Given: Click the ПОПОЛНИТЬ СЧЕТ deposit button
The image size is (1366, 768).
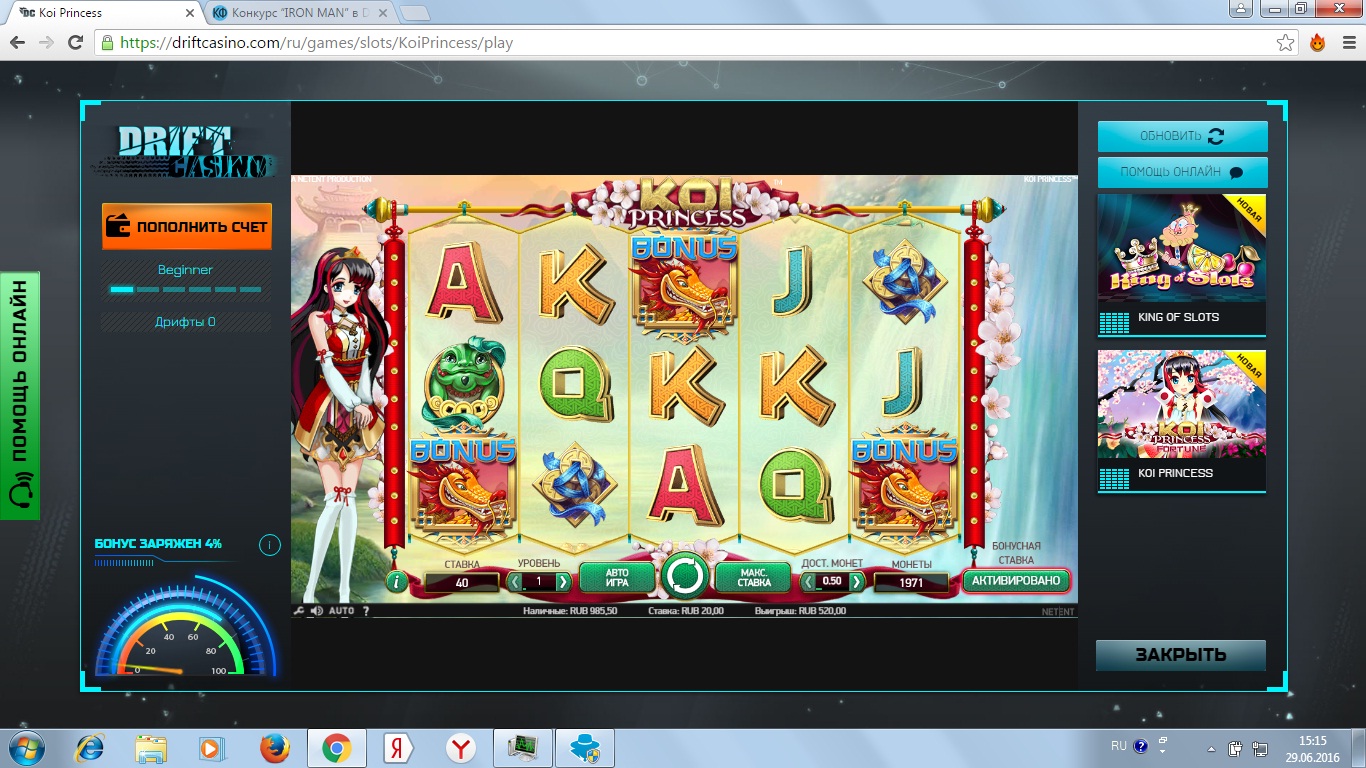Looking at the screenshot, I should point(187,226).
